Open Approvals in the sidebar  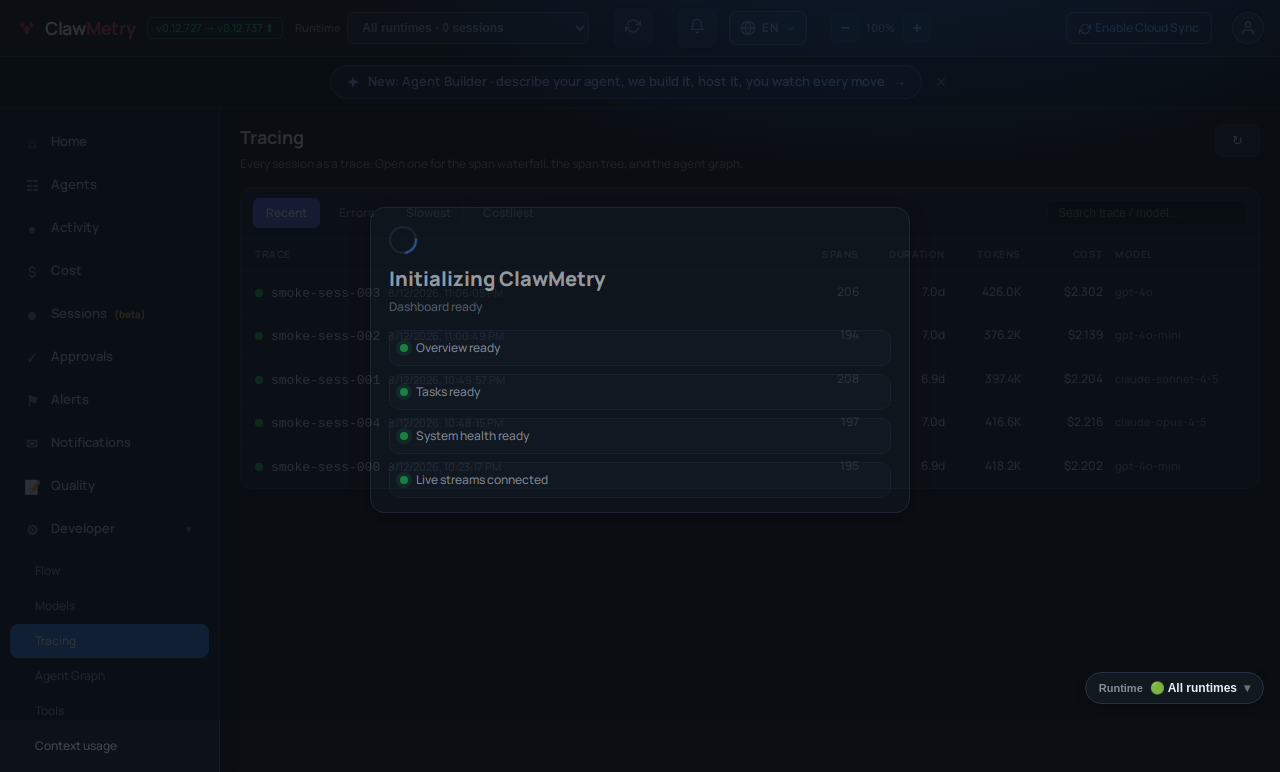110,357
